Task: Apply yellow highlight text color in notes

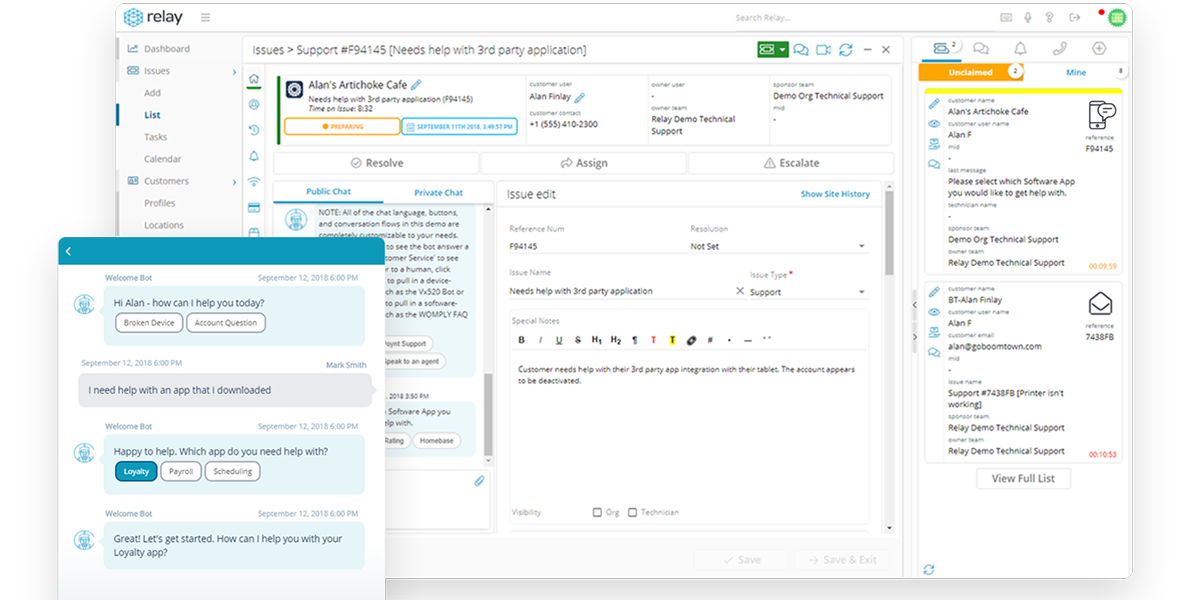Action: [672, 340]
